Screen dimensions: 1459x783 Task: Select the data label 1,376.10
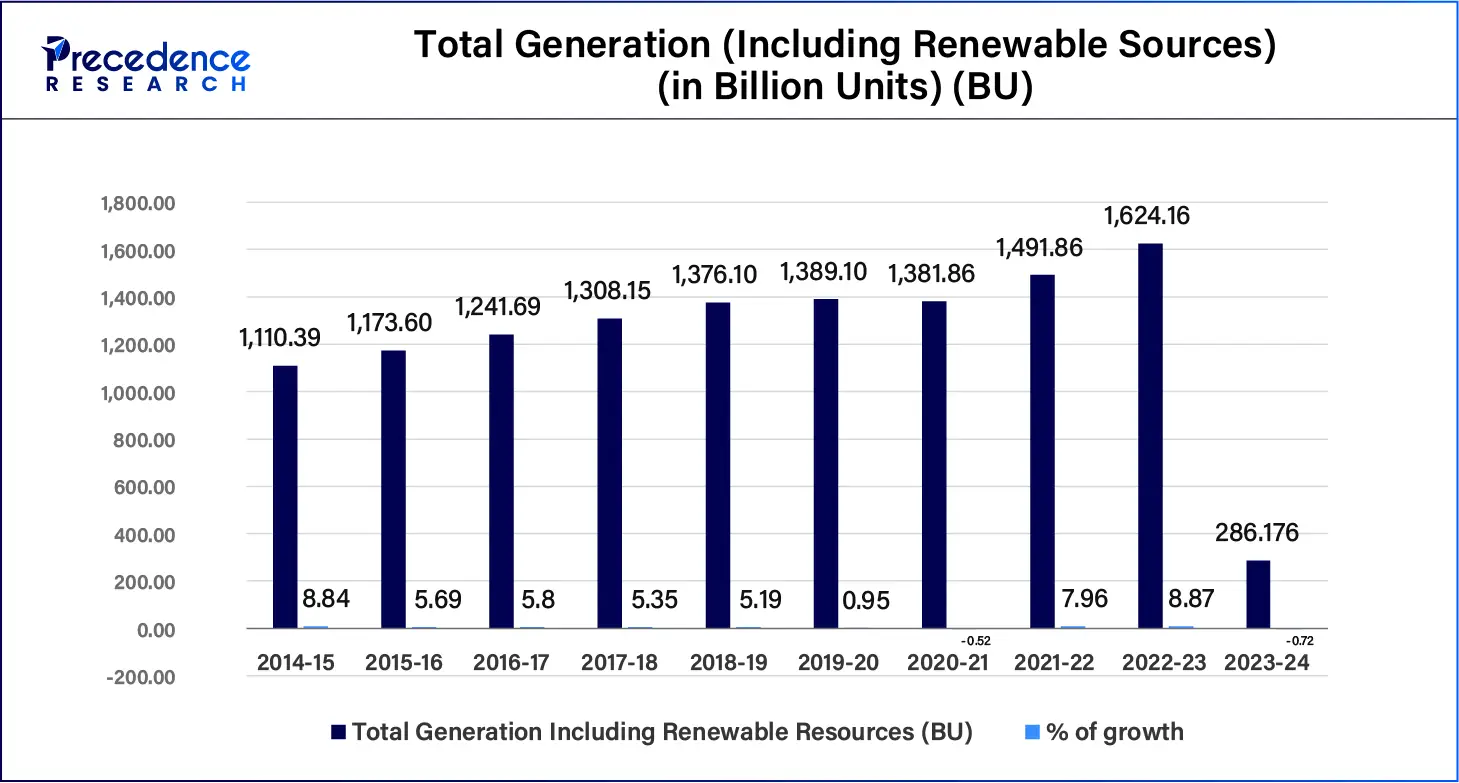714,275
